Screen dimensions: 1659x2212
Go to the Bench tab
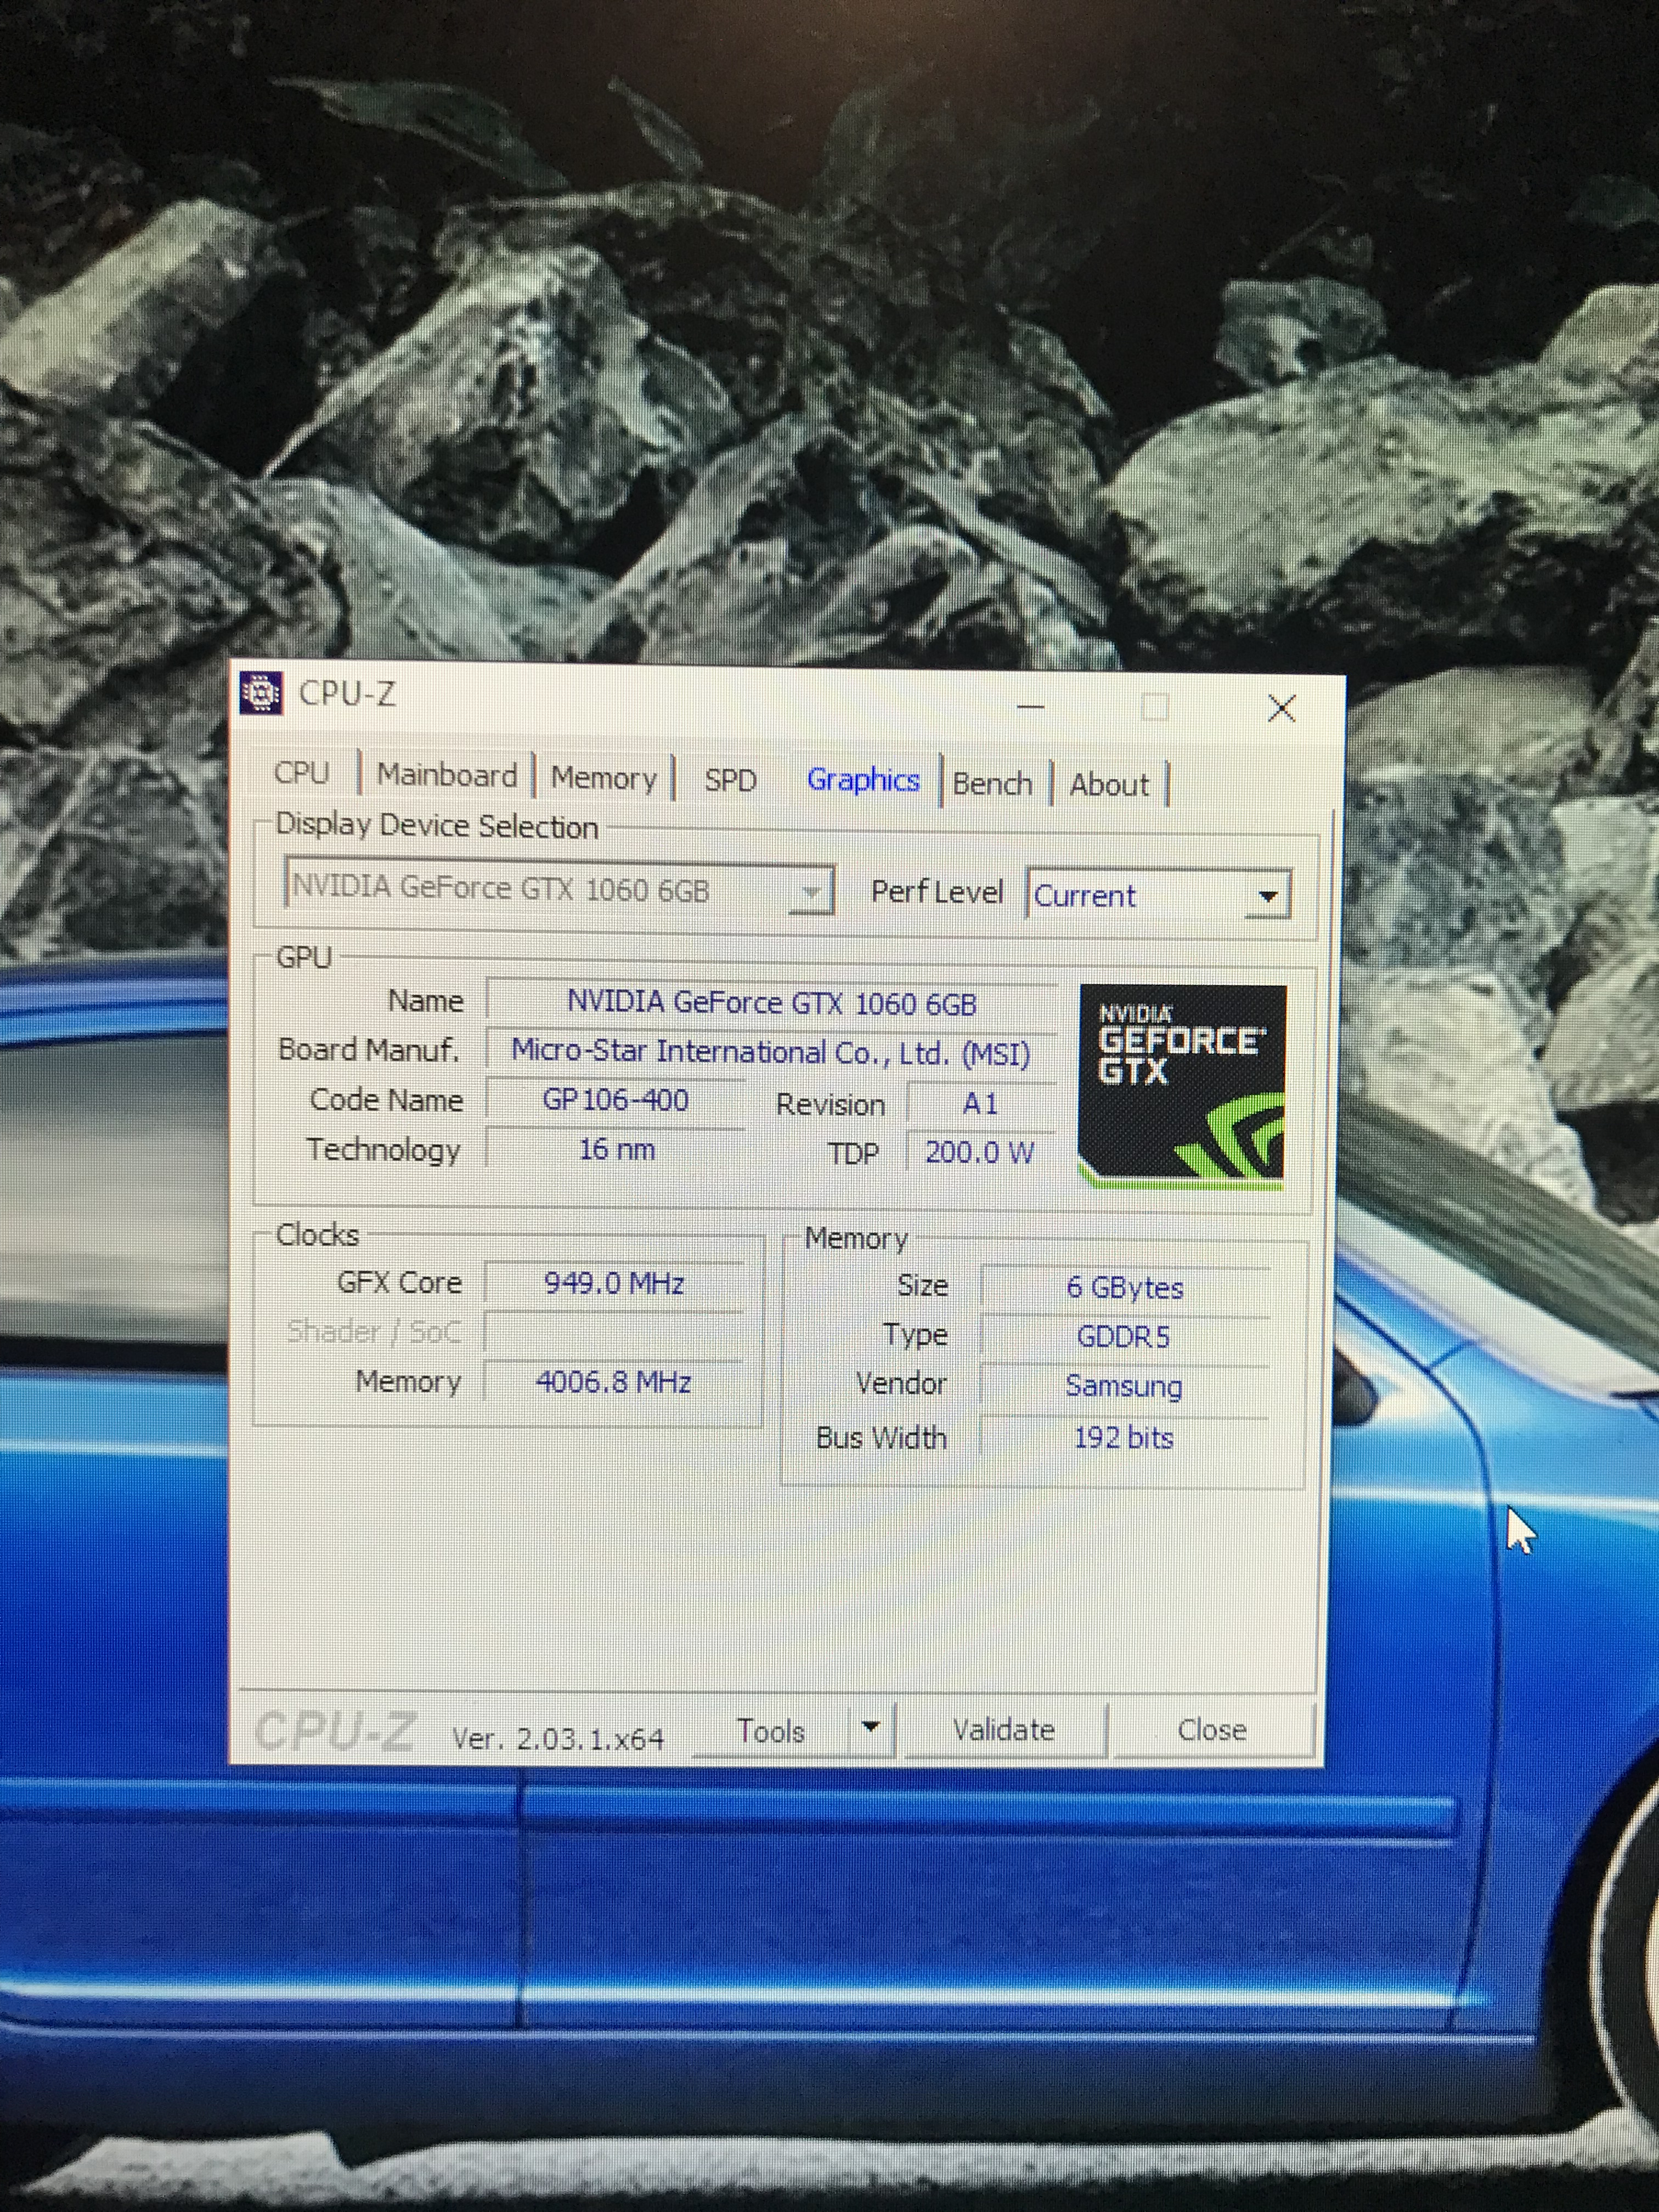pyautogui.click(x=992, y=783)
